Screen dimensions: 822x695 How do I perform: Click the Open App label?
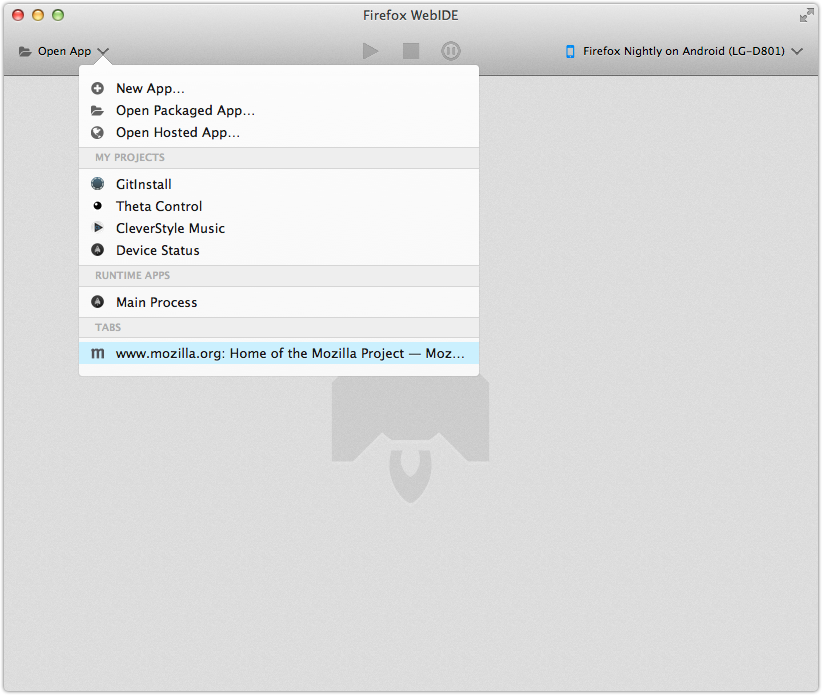pos(64,51)
